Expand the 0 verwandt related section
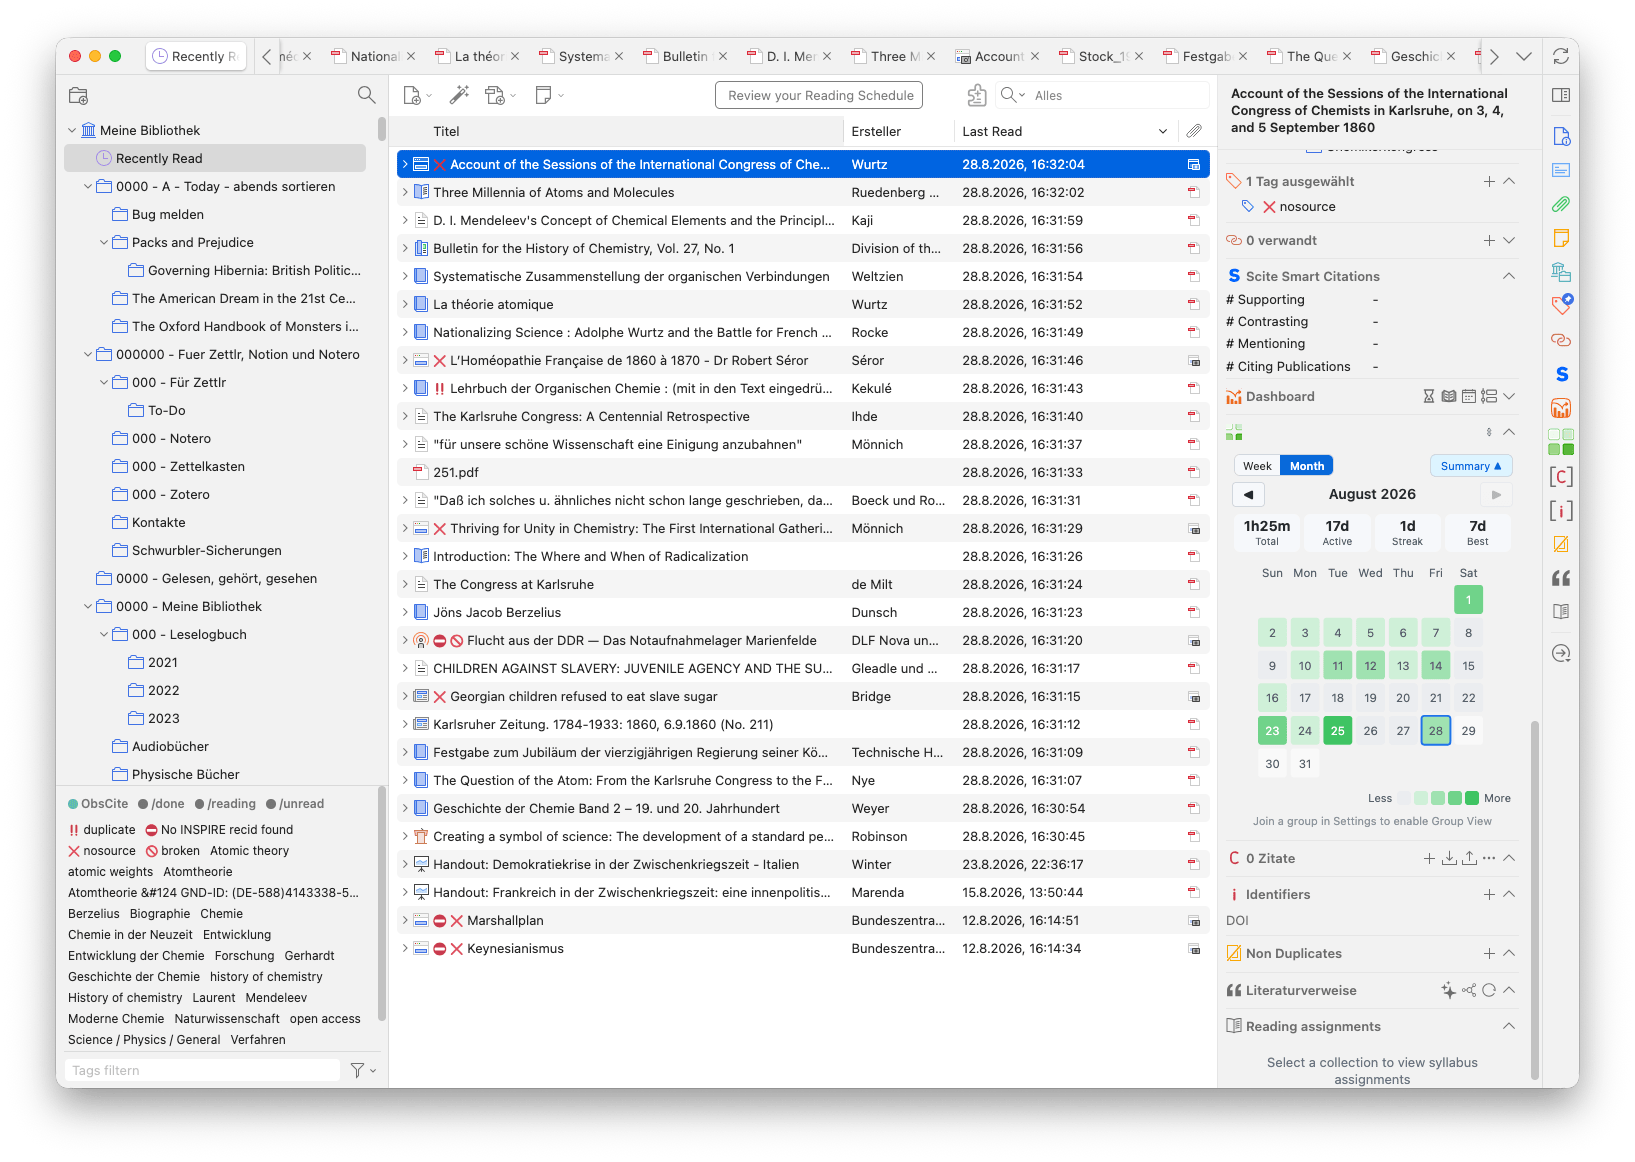Image resolution: width=1635 pixels, height=1162 pixels. tap(1509, 240)
